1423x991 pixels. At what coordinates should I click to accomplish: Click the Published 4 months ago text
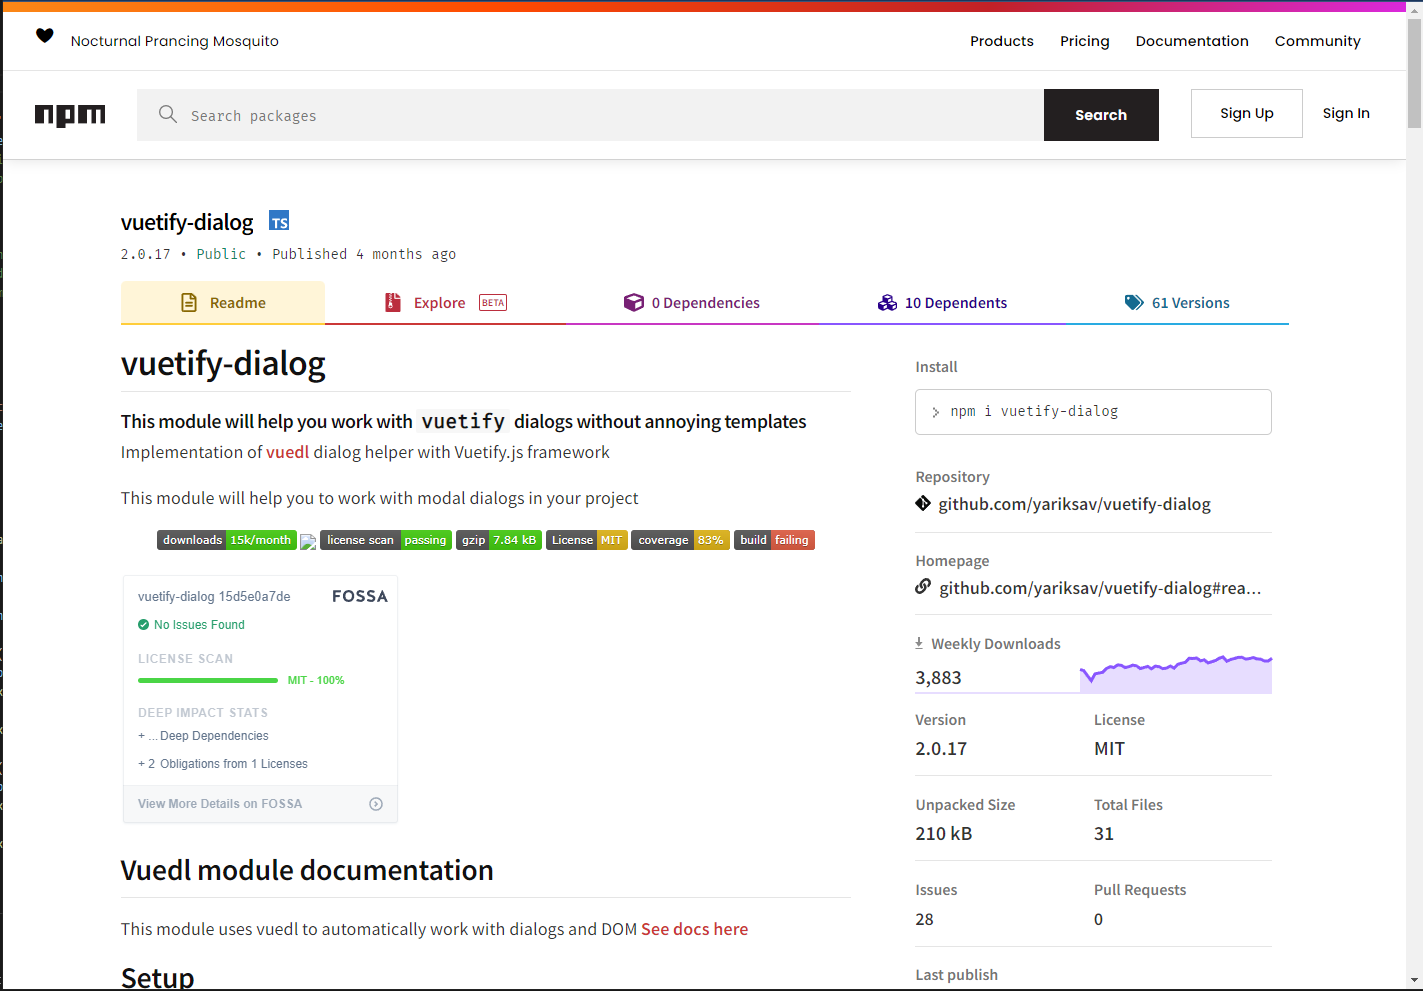[x=364, y=254]
